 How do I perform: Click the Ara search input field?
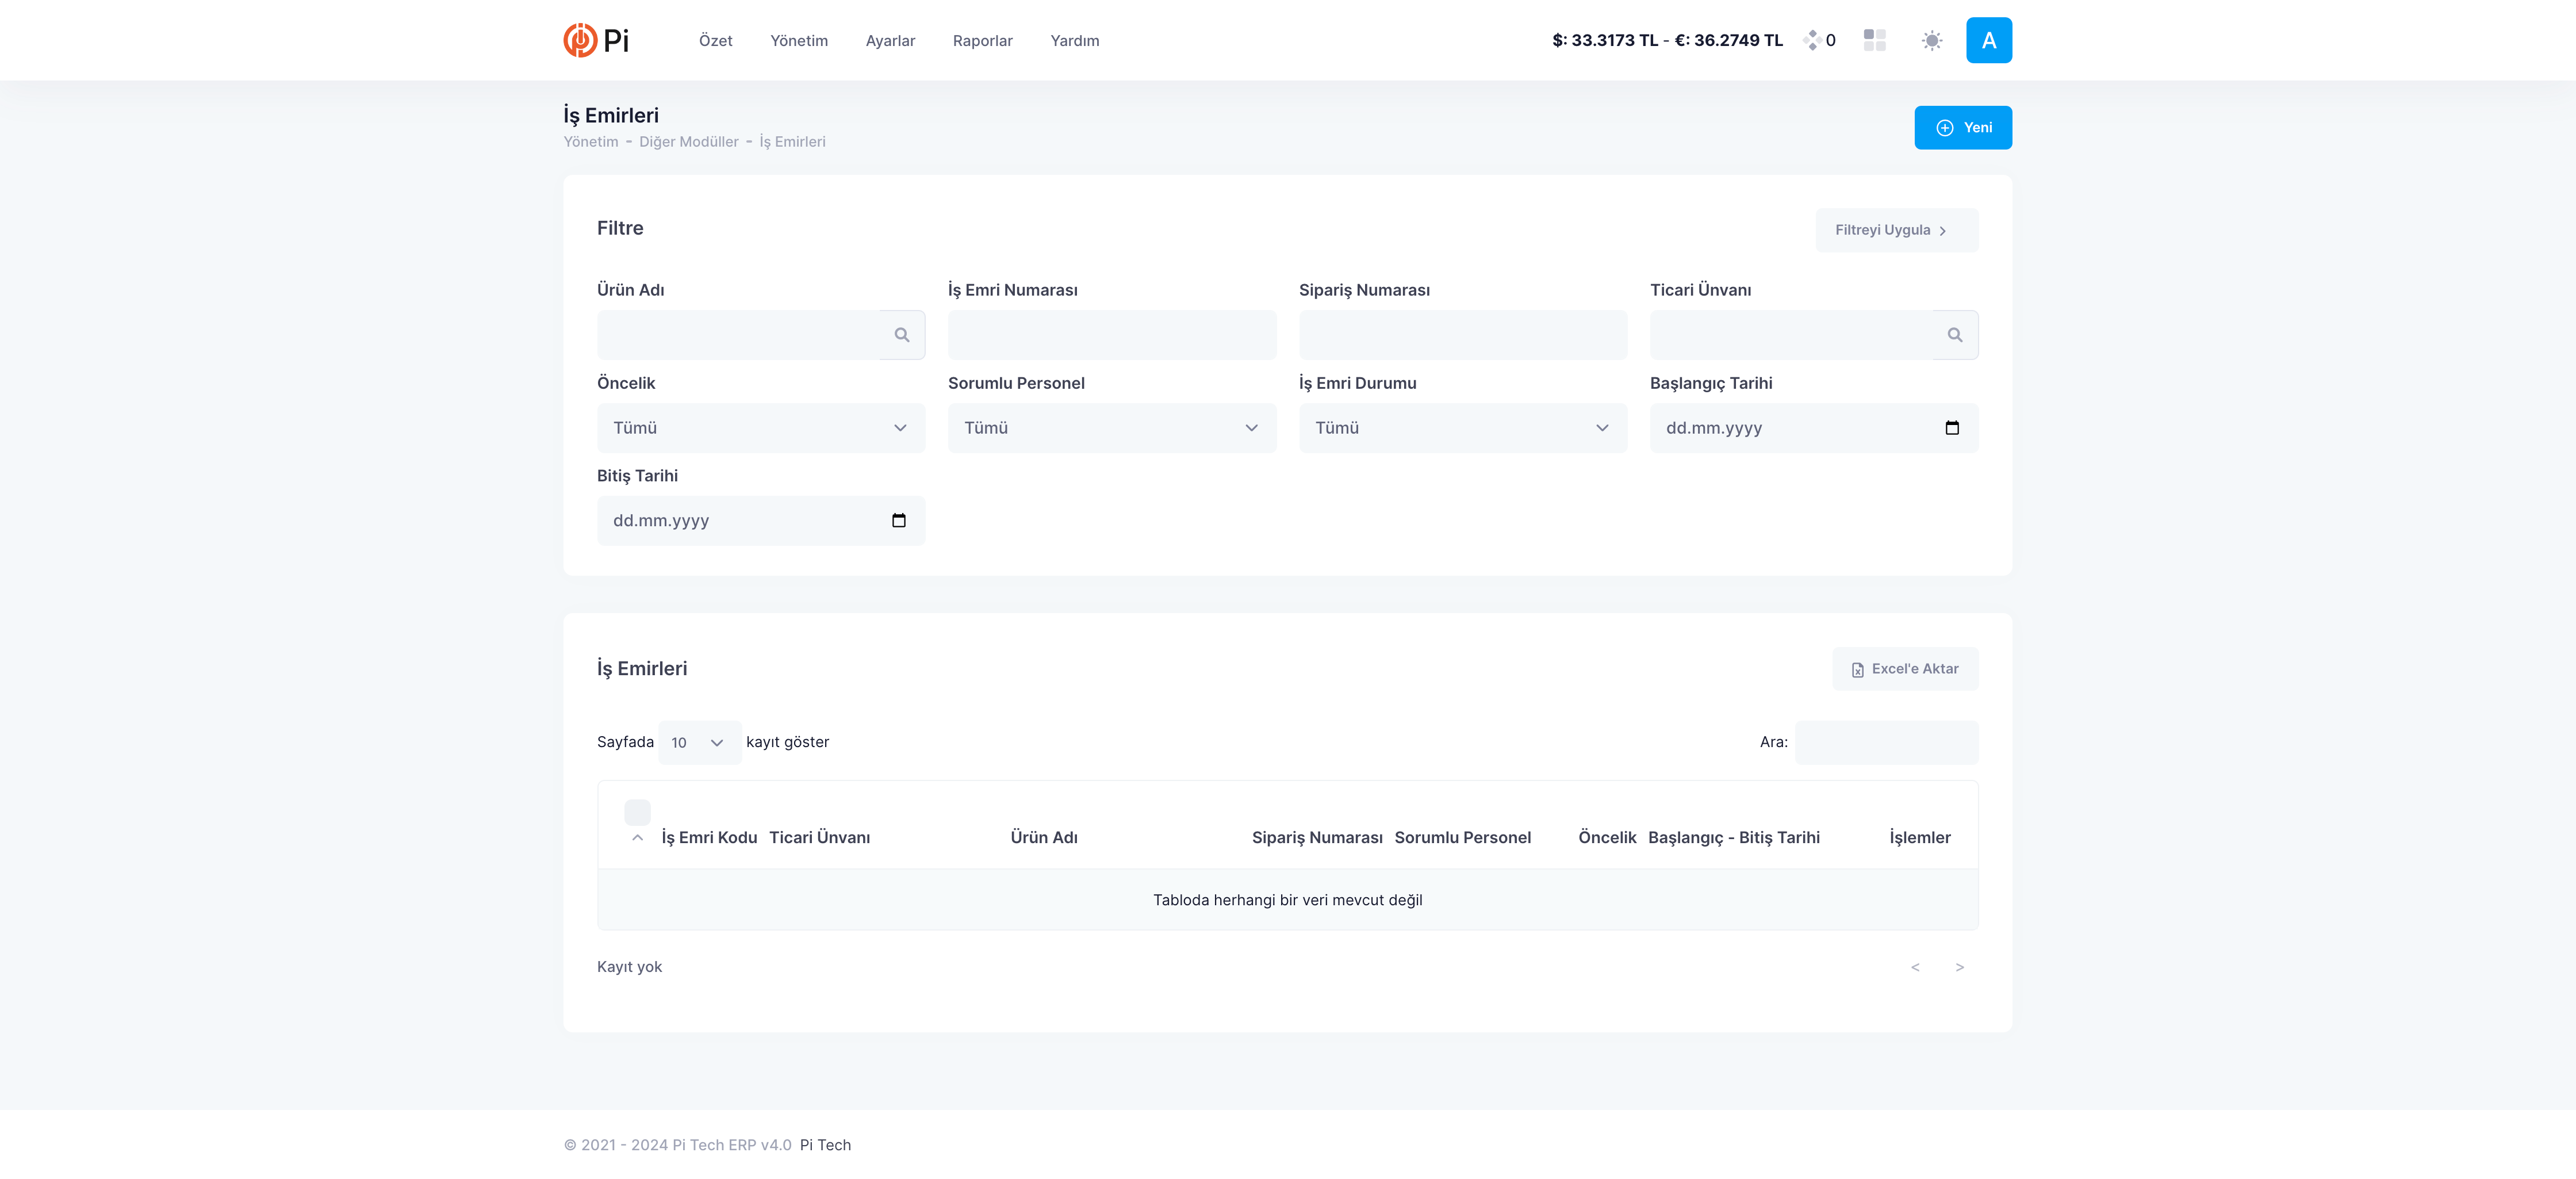coord(1886,743)
